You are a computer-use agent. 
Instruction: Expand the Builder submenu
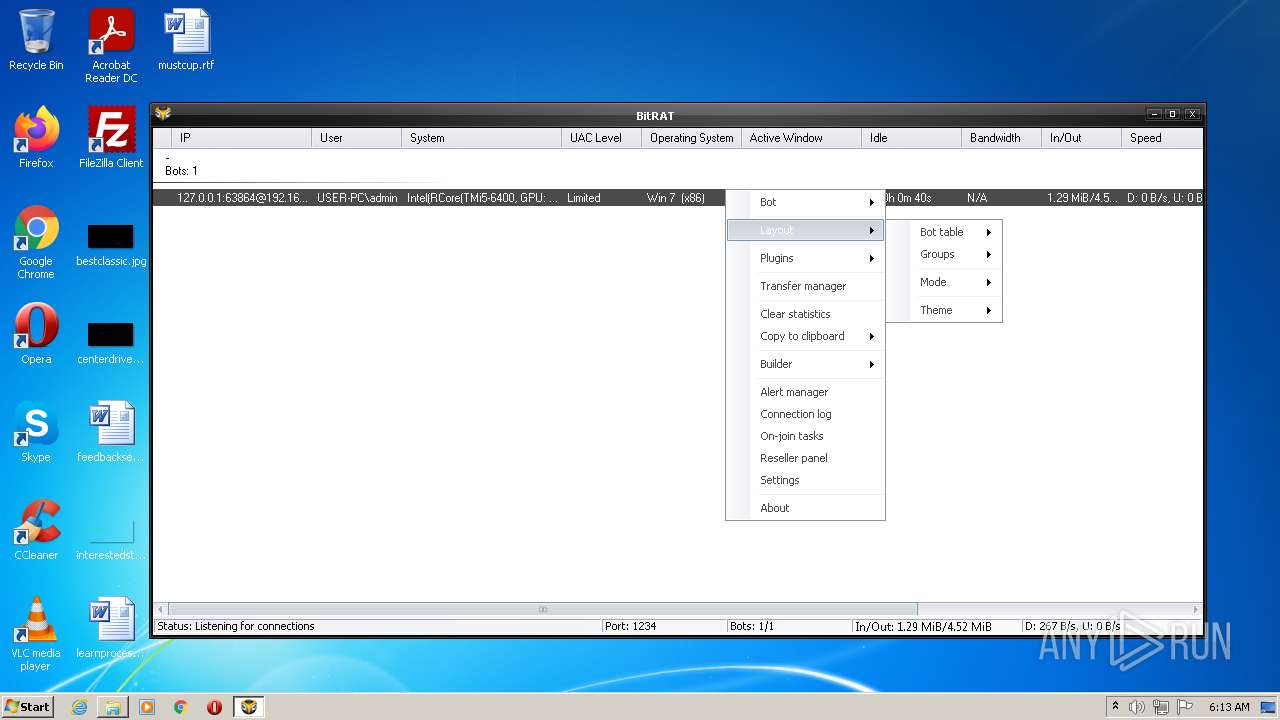pos(806,364)
